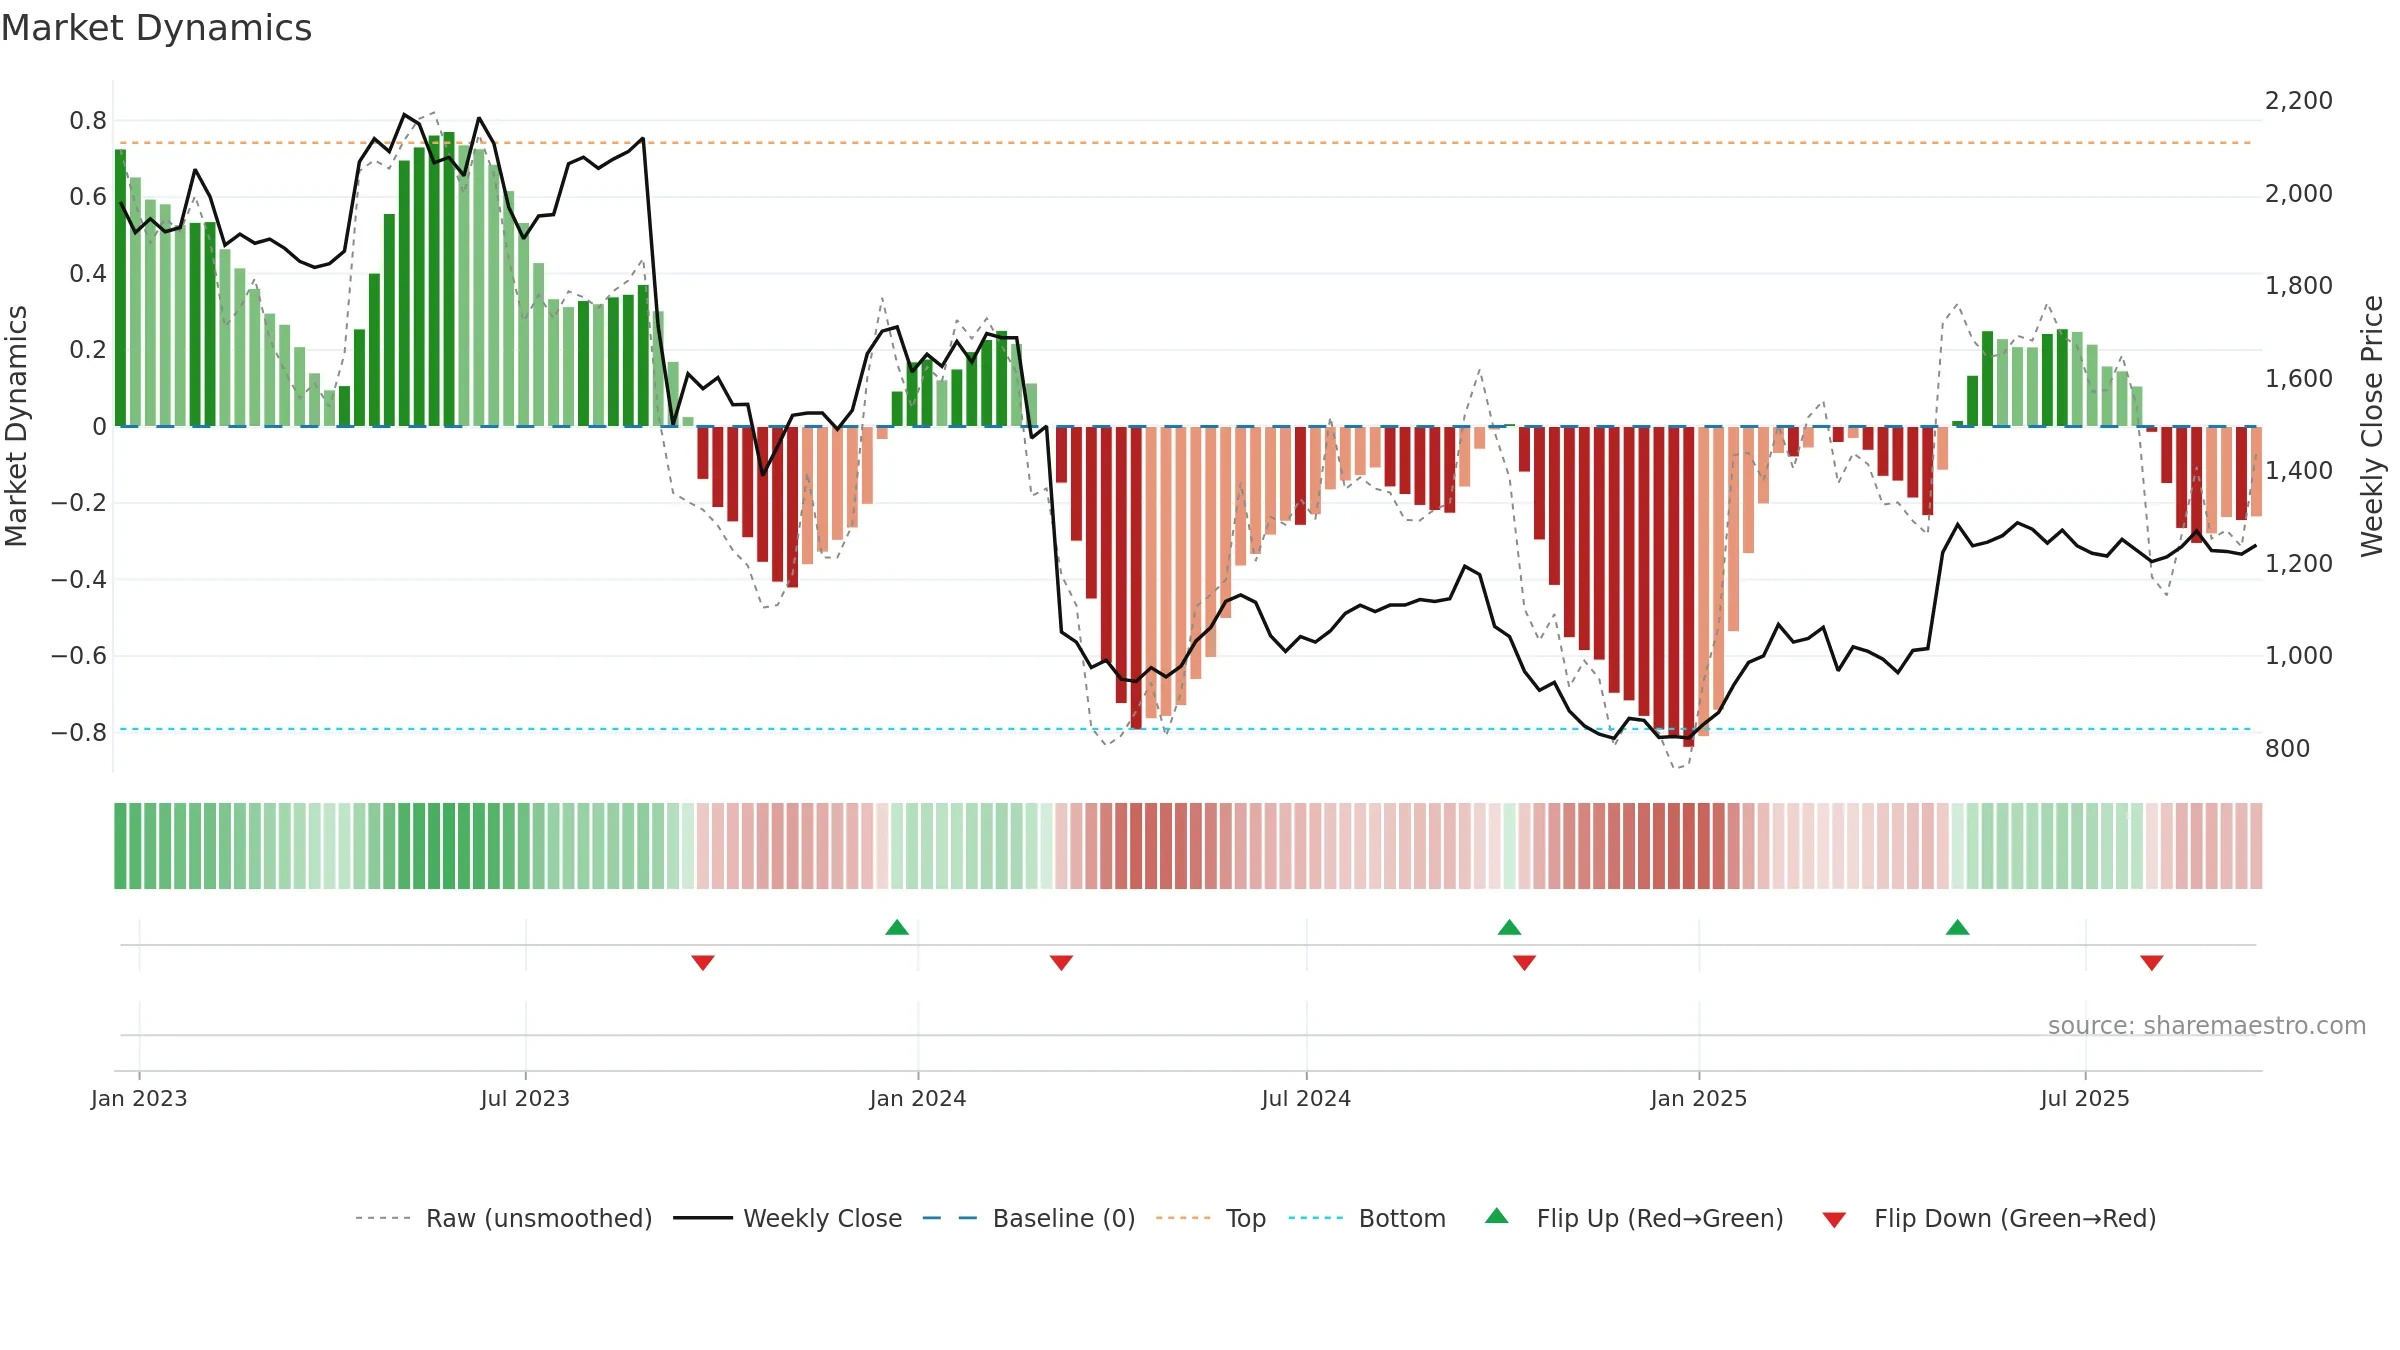Select the green flip-up marker near May 2025
The image size is (2400, 1350).
(x=1958, y=927)
